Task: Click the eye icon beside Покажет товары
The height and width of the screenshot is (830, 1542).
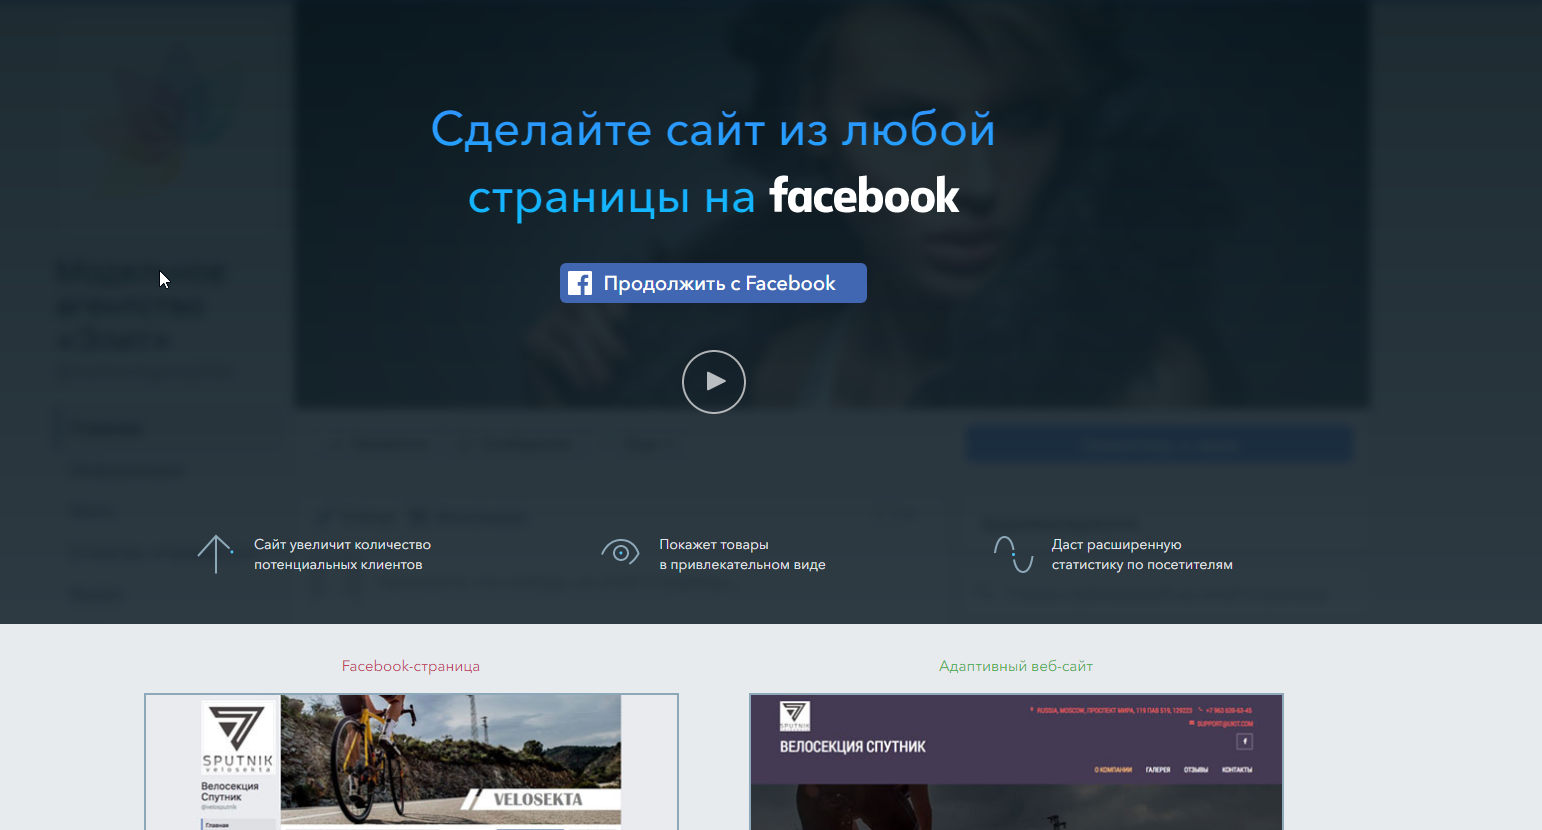Action: [620, 552]
